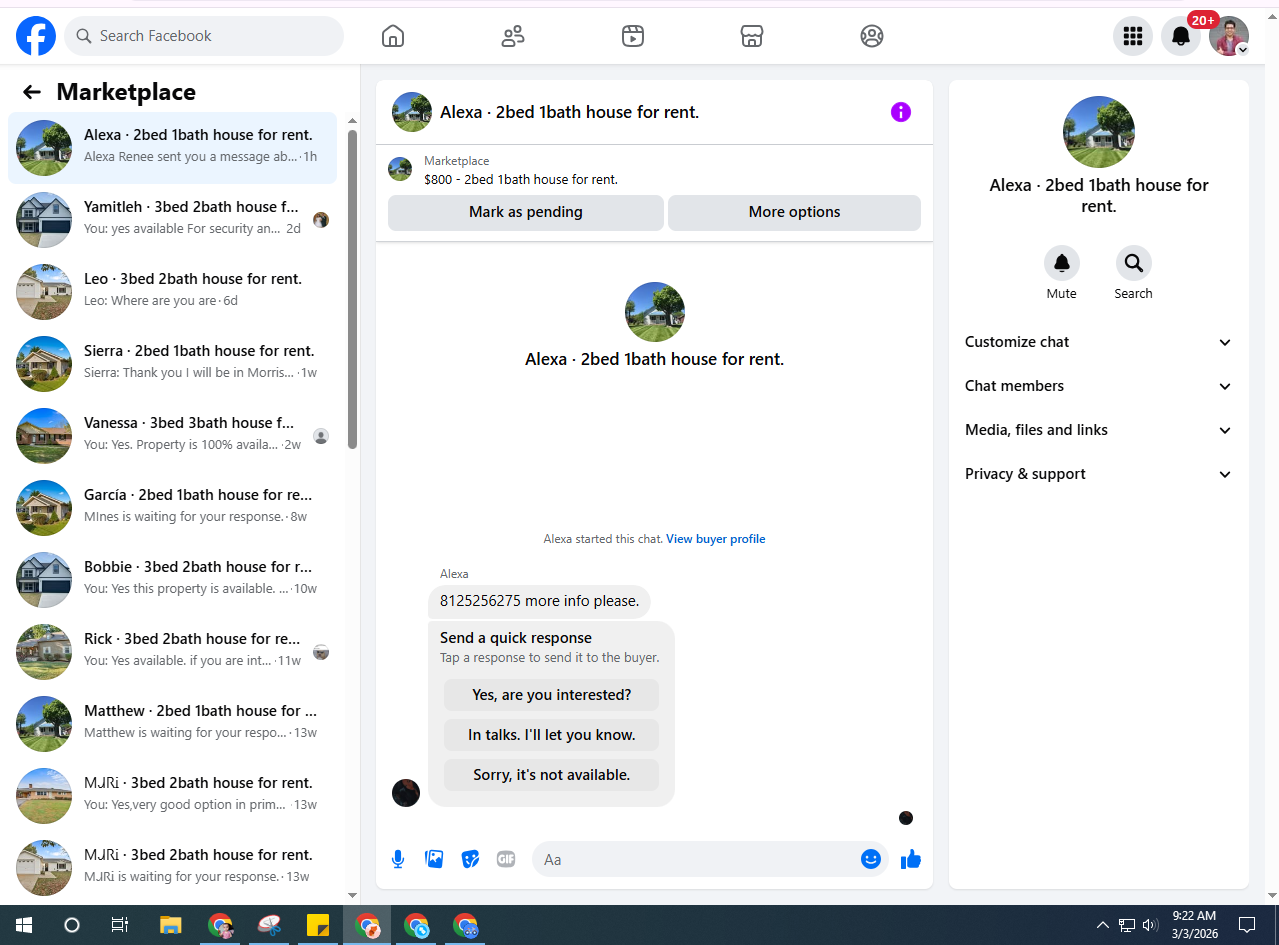Viewport: 1279px width, 945px height.
Task: Open the apps grid menu icon
Action: tap(1133, 36)
